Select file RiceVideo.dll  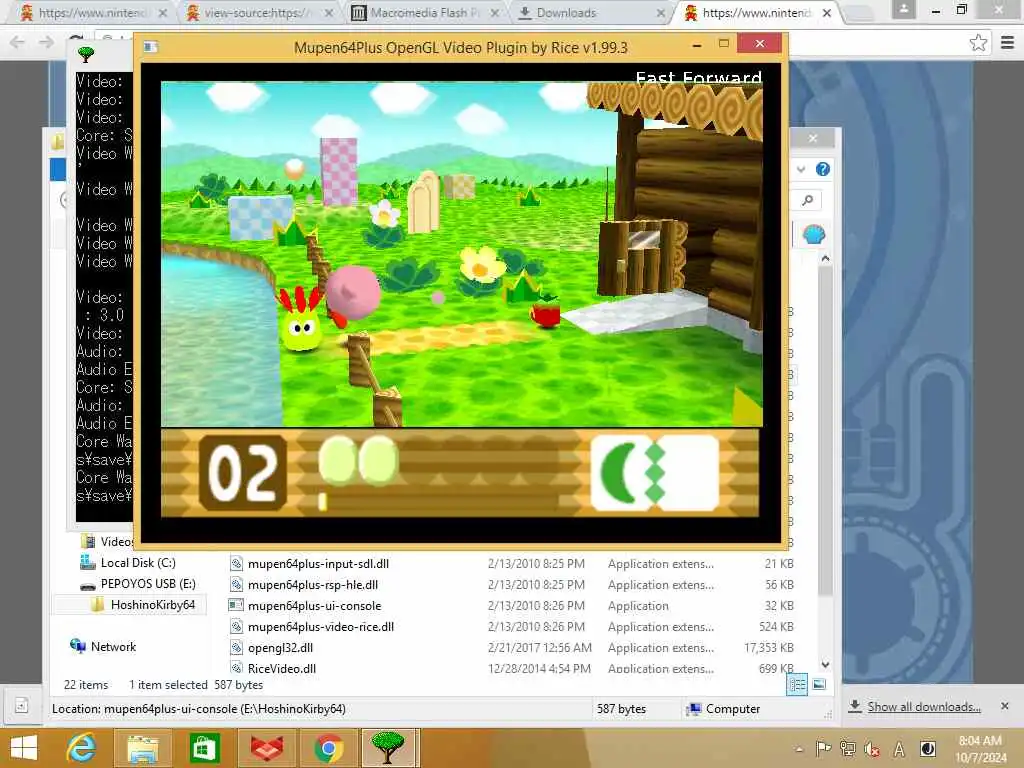281,668
